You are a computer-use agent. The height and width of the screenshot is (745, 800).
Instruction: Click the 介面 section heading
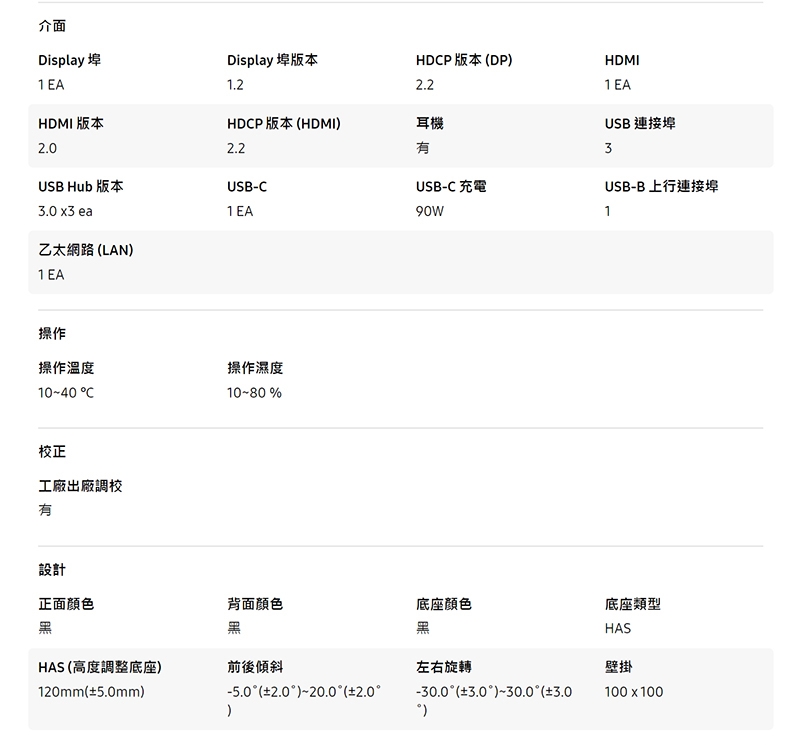tap(52, 25)
